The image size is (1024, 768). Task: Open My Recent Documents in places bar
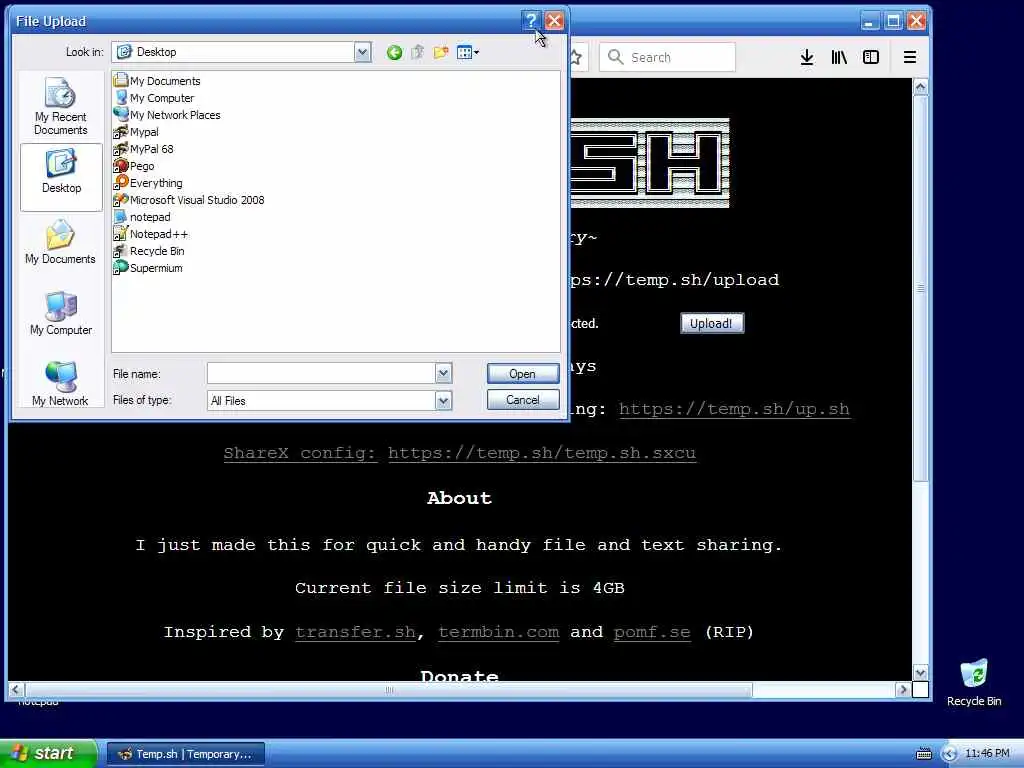[61, 107]
